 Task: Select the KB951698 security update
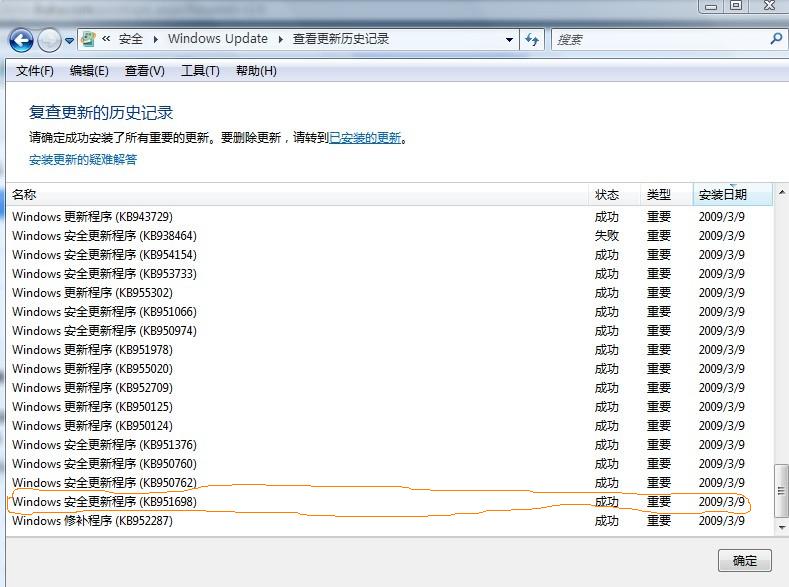pyautogui.click(x=389, y=502)
